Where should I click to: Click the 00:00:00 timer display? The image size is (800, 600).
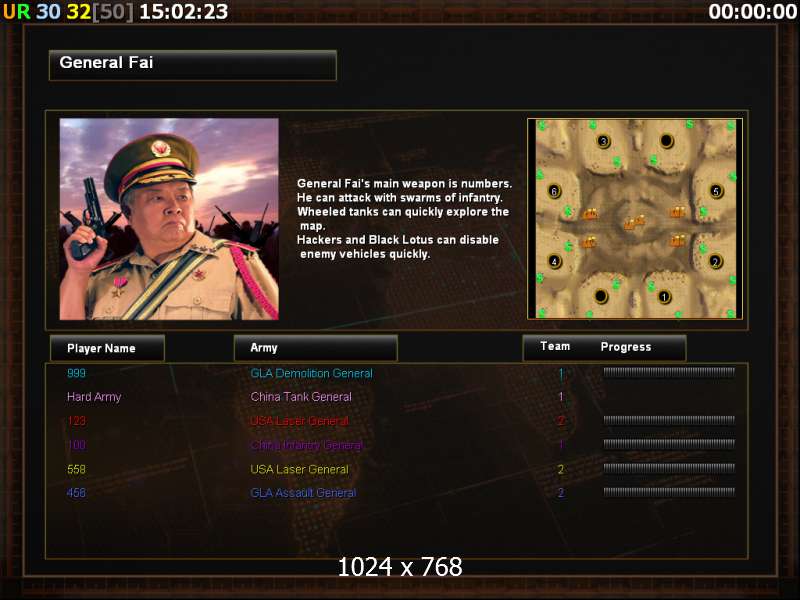coord(753,11)
